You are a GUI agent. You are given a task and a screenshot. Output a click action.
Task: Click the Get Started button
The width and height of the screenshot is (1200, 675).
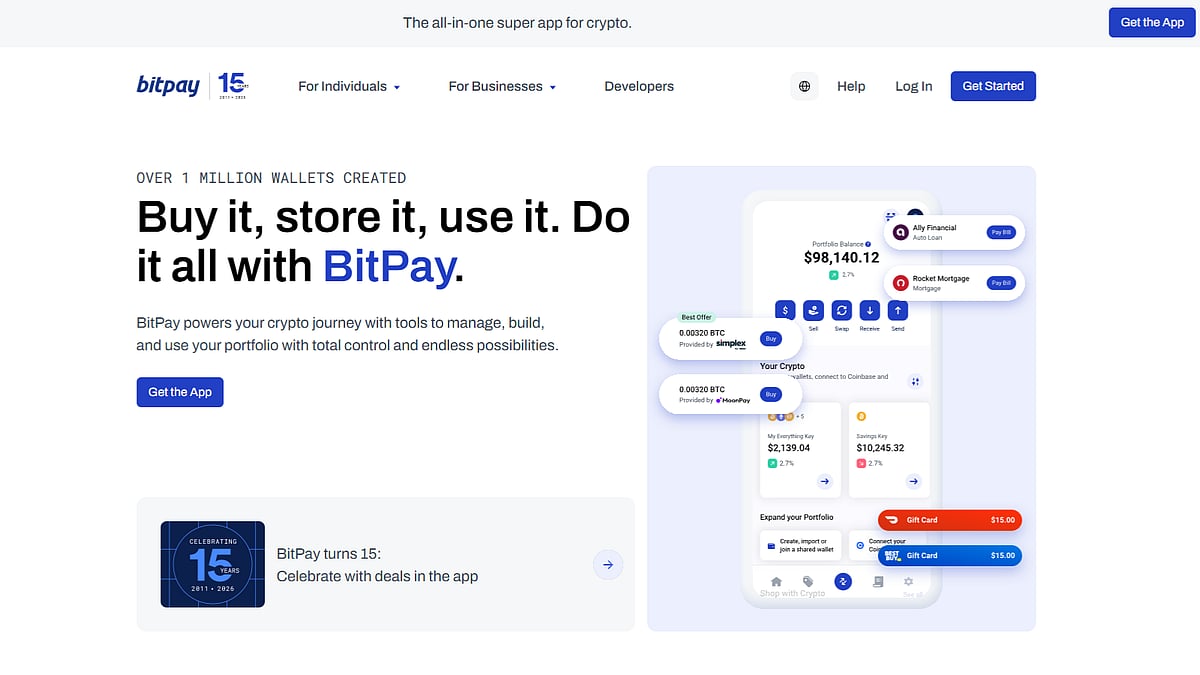993,86
